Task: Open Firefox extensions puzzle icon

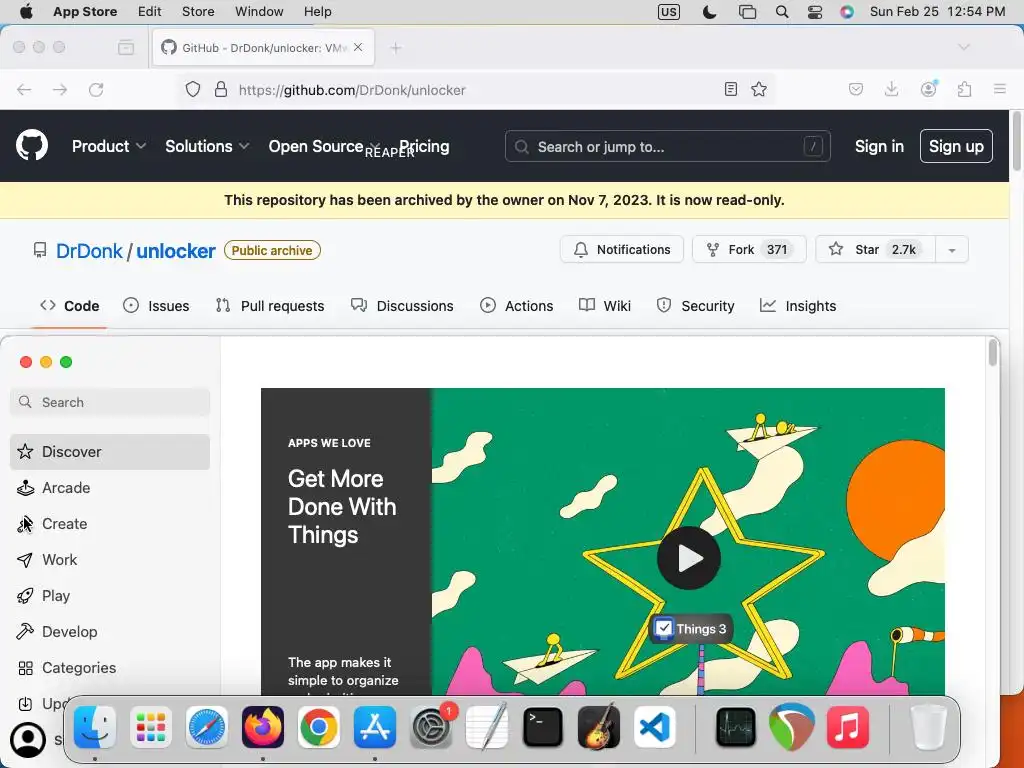Action: point(964,89)
